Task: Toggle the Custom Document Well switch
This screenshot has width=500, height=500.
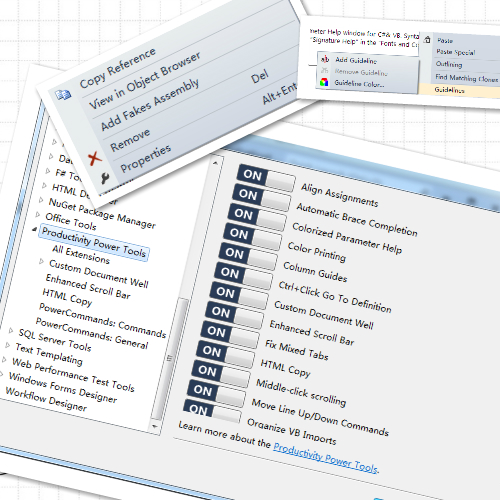Action: click(x=240, y=295)
